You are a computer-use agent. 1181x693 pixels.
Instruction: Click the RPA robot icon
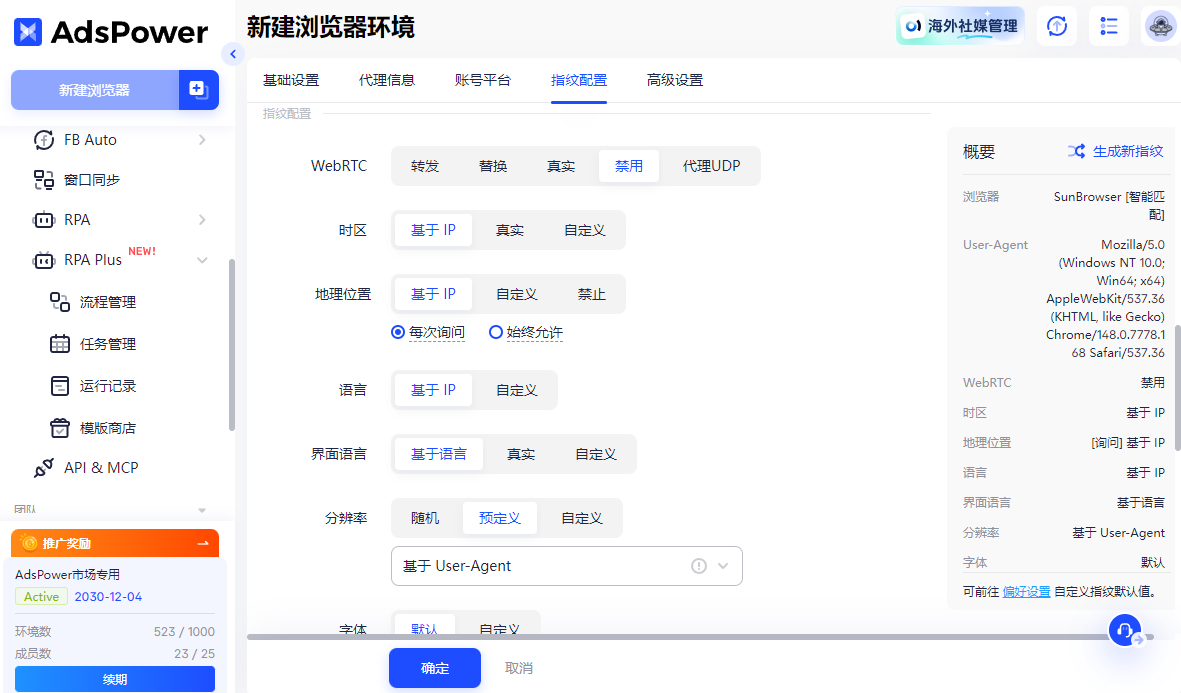[x=44, y=220]
